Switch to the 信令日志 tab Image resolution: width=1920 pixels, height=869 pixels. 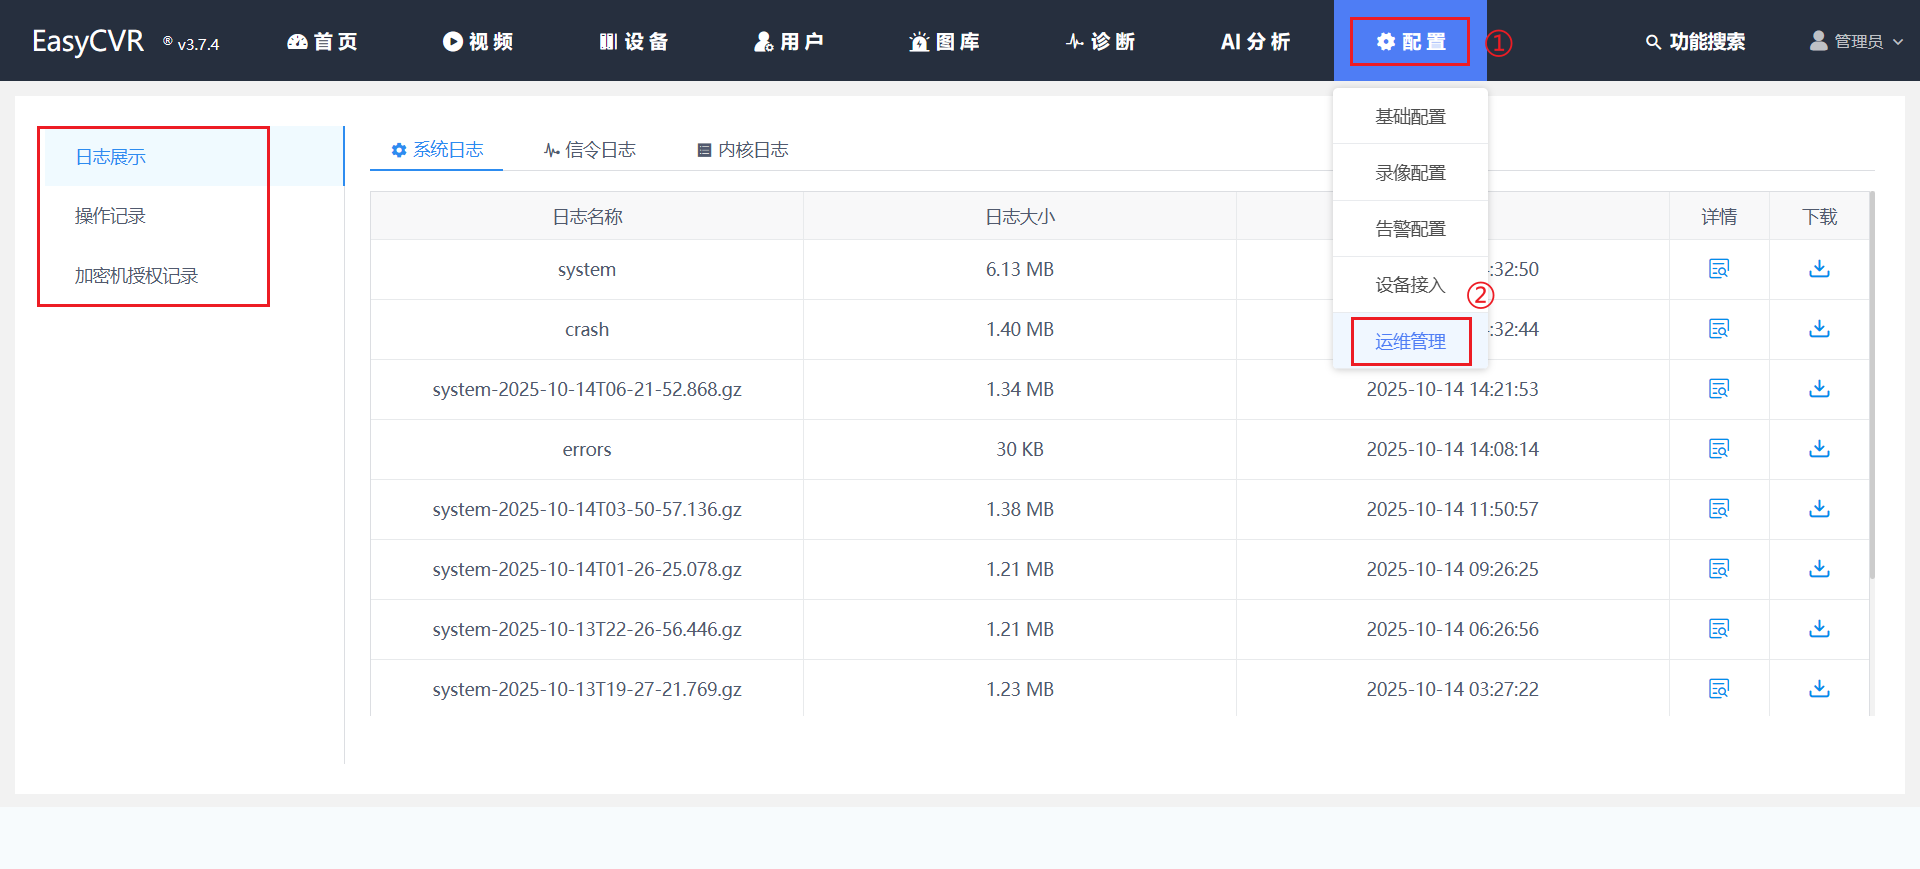point(590,150)
